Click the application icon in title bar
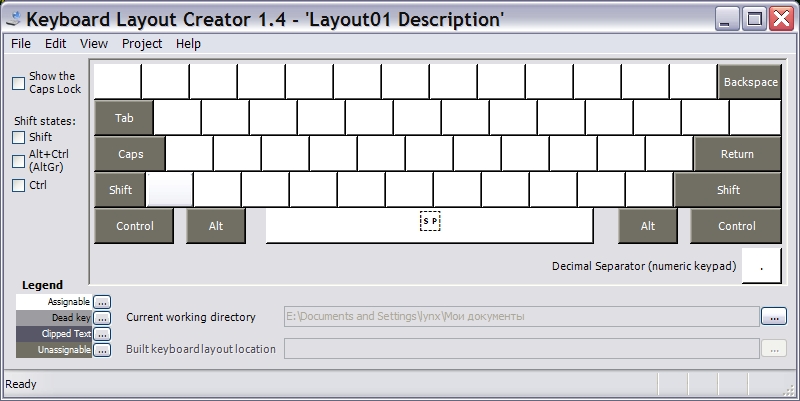Screen dimensions: 800x401 13,18
